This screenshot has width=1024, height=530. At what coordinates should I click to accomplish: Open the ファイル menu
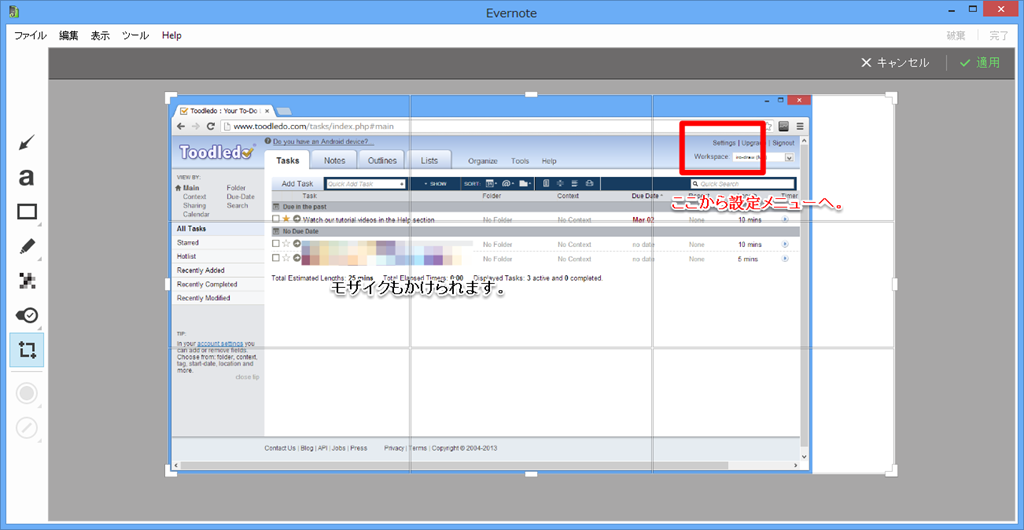click(30, 36)
